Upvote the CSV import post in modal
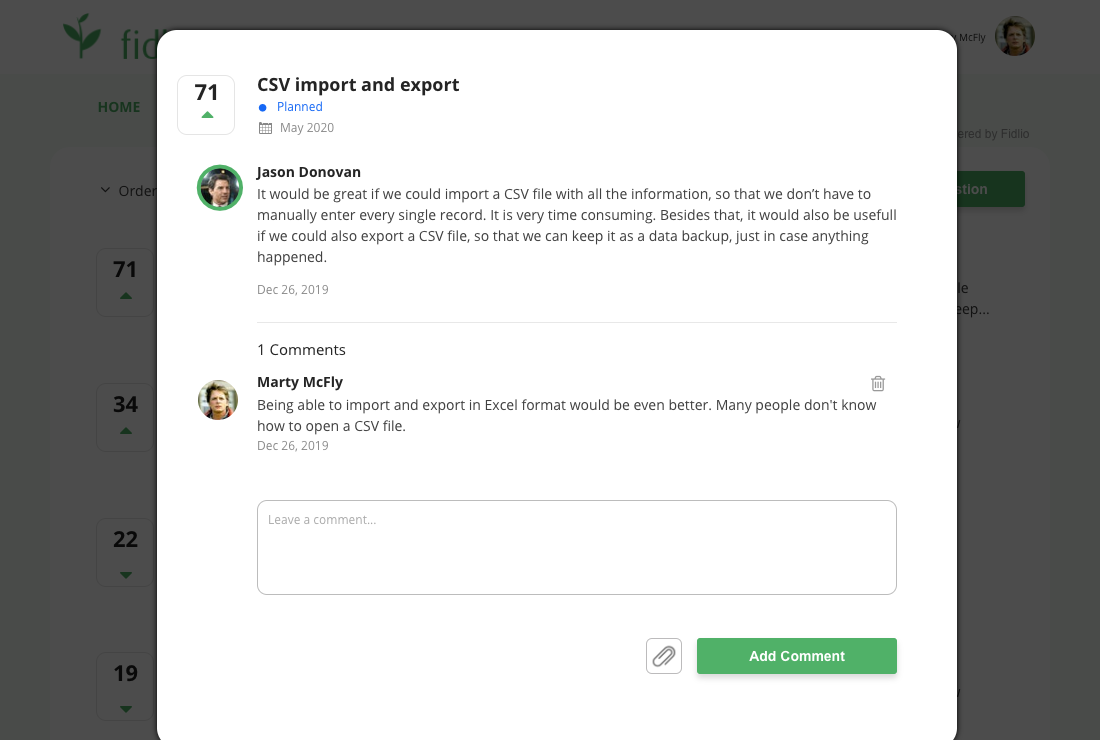The height and width of the screenshot is (740, 1100). (207, 115)
